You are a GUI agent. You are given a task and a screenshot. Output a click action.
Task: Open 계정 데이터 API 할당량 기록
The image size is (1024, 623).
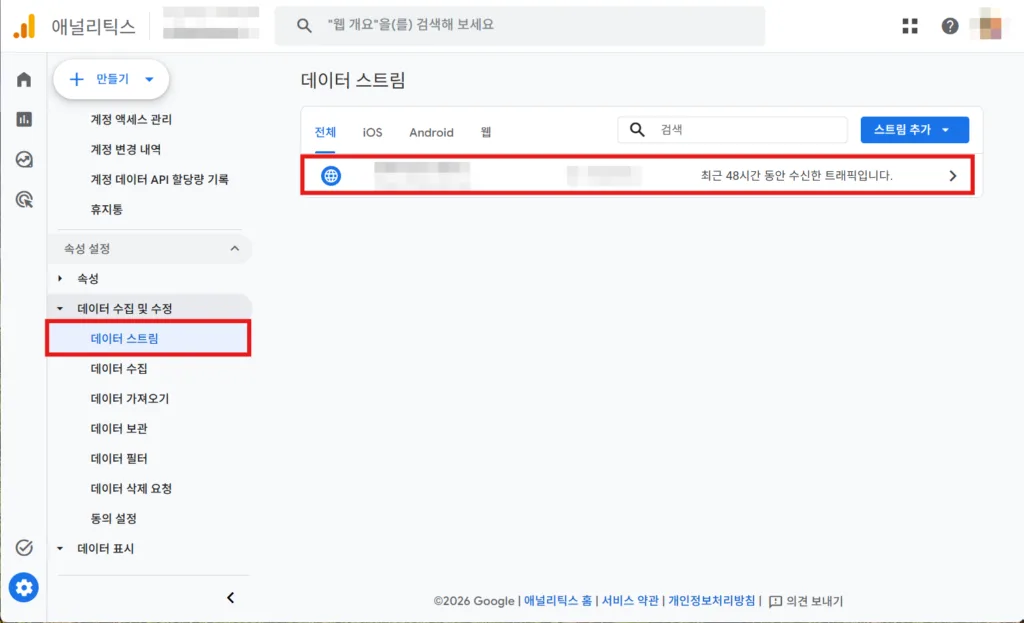click(159, 180)
